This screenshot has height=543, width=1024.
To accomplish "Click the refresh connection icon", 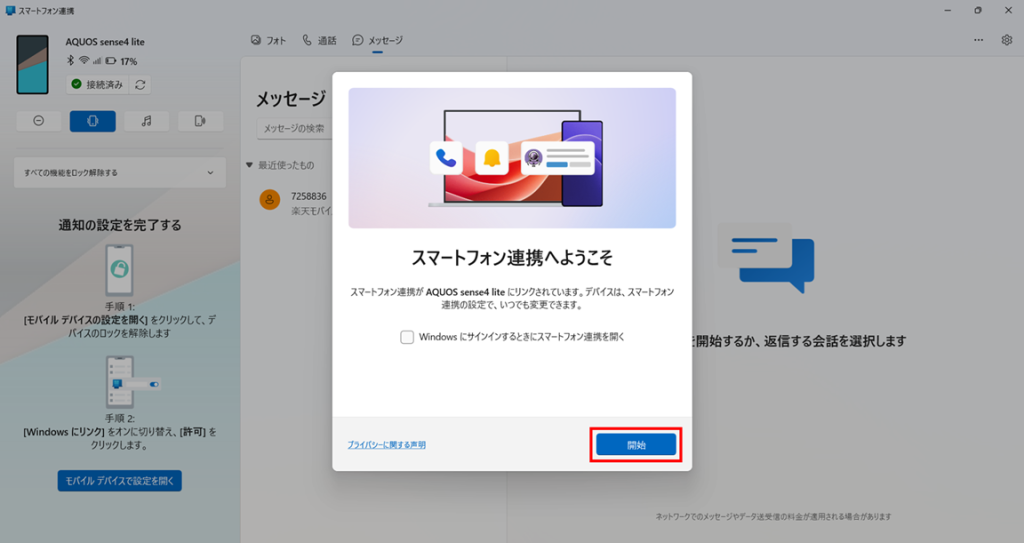I will (x=140, y=85).
